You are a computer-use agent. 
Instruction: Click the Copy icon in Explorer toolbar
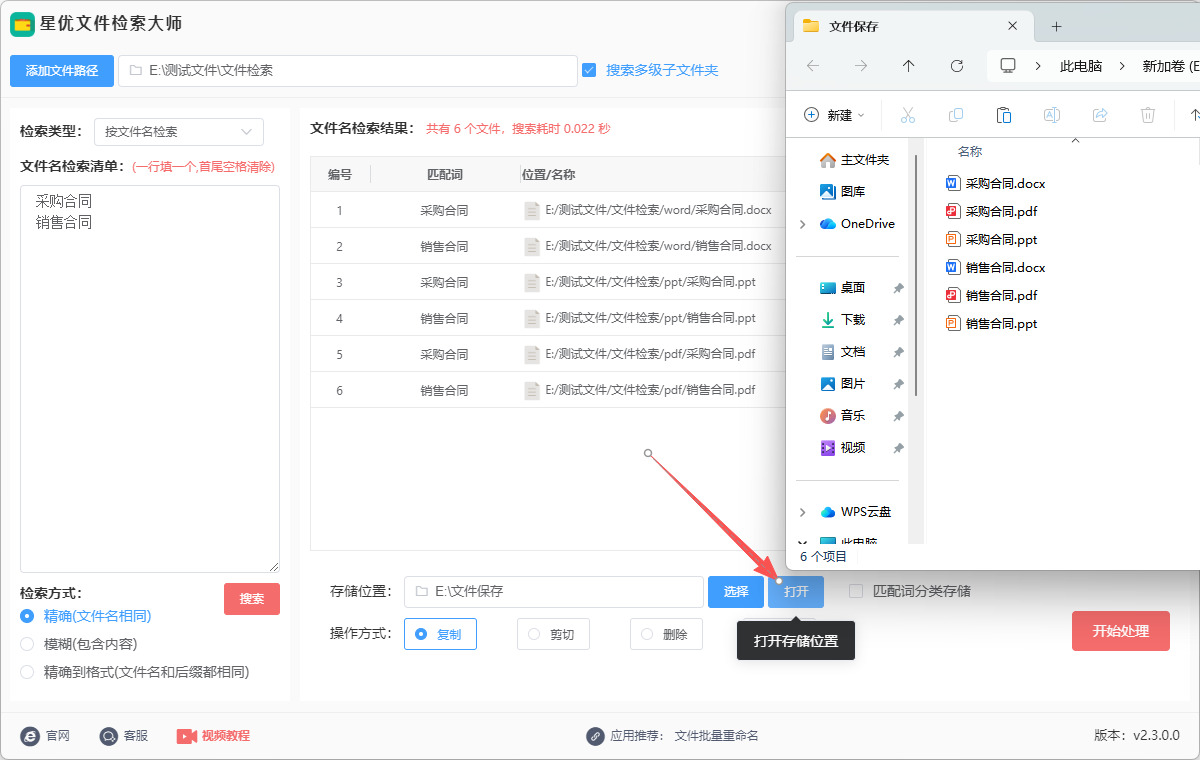pyautogui.click(x=955, y=115)
